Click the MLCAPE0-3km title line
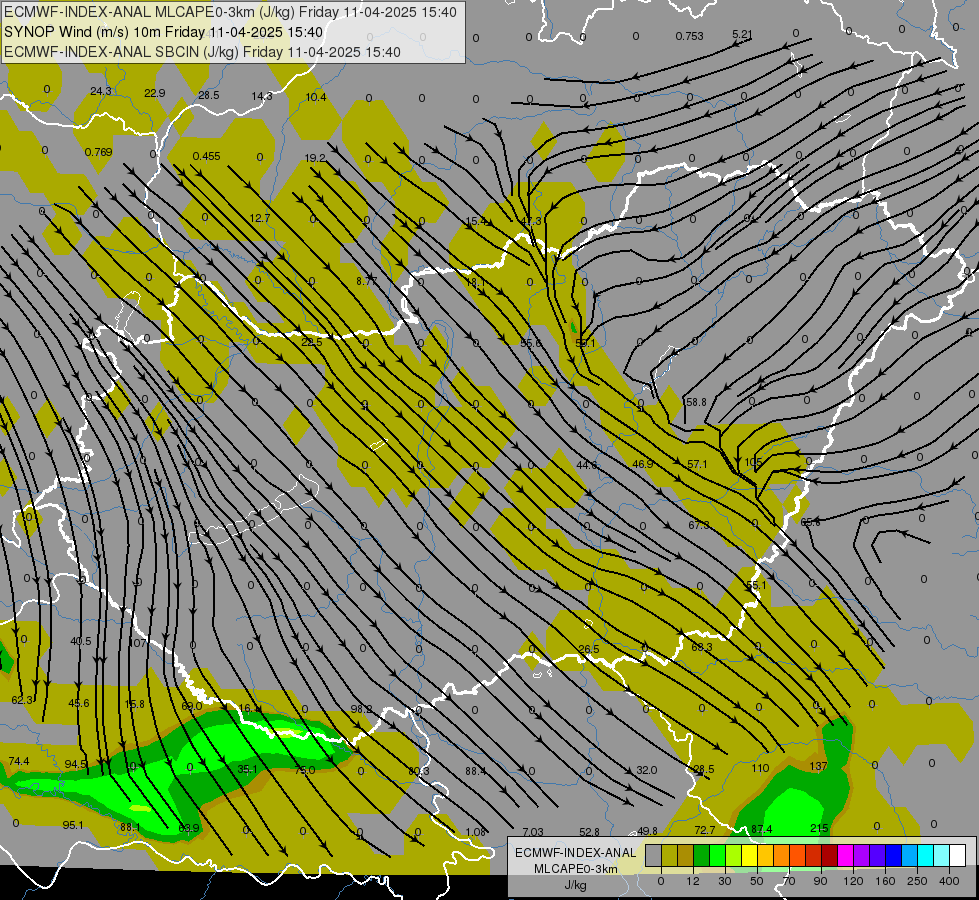 tap(230, 12)
